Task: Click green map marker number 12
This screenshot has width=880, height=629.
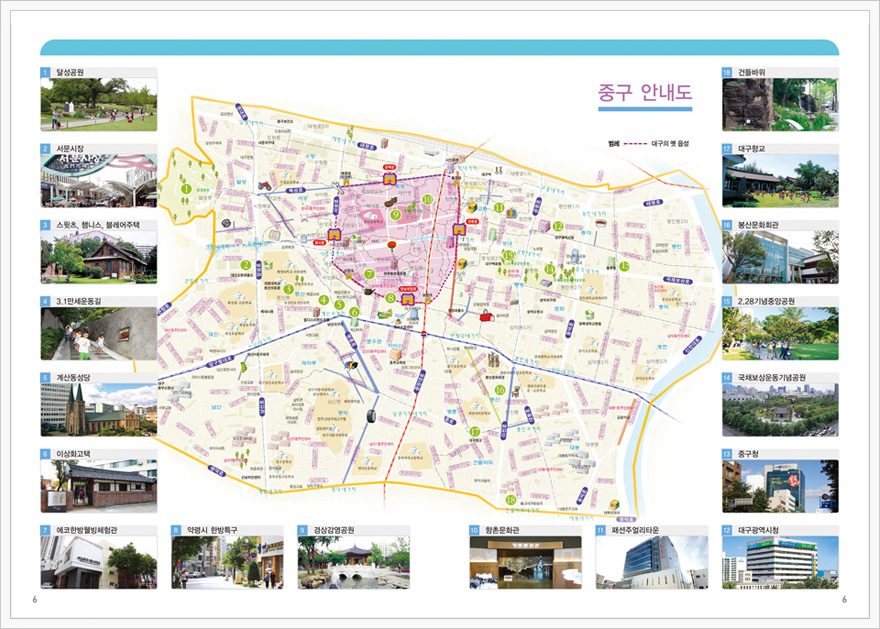Action: point(557,226)
